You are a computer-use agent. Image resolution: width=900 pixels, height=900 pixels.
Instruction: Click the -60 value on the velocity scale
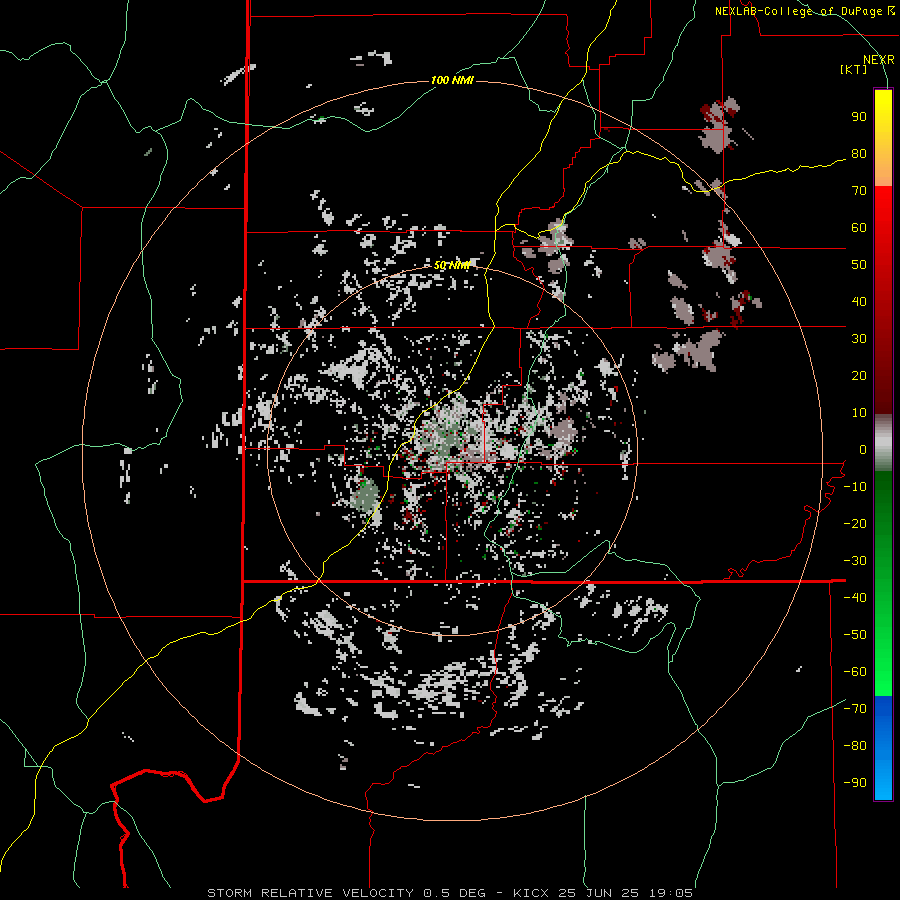click(x=855, y=672)
